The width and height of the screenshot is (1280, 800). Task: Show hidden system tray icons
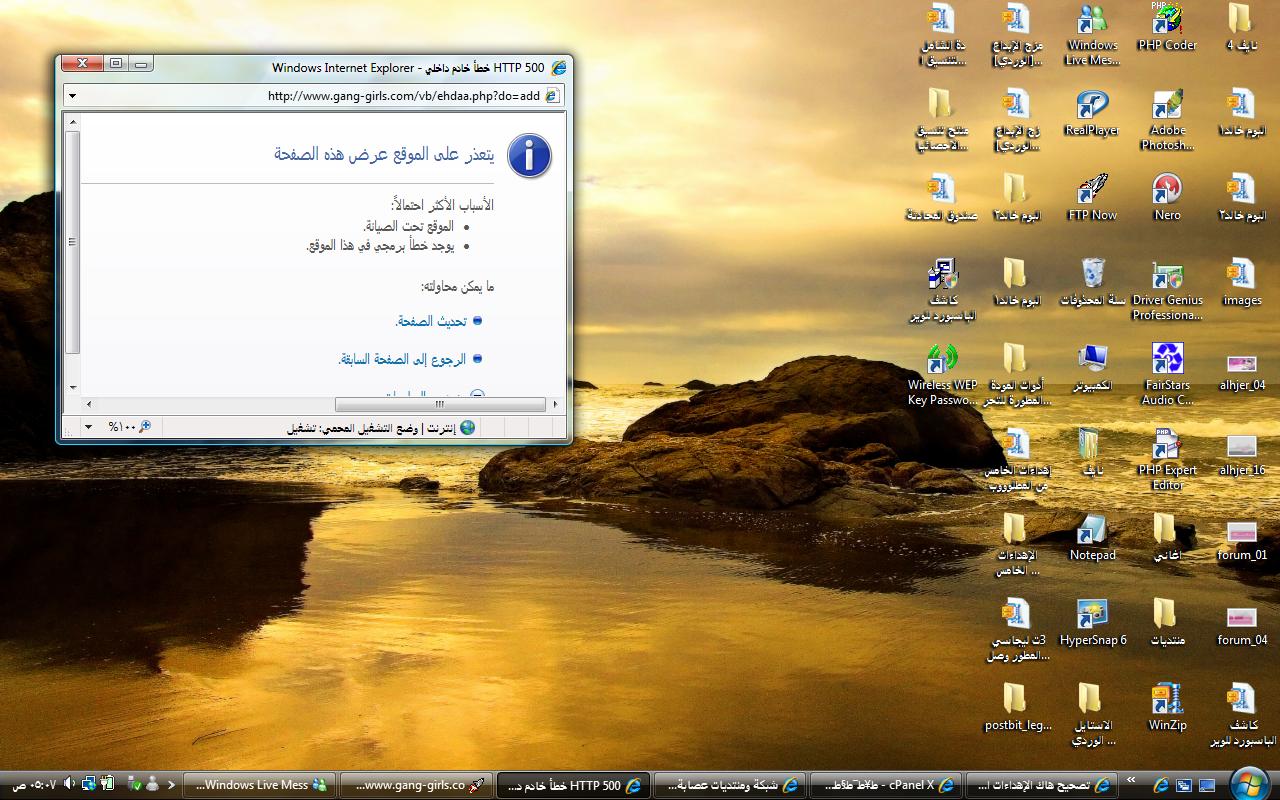(x=171, y=785)
